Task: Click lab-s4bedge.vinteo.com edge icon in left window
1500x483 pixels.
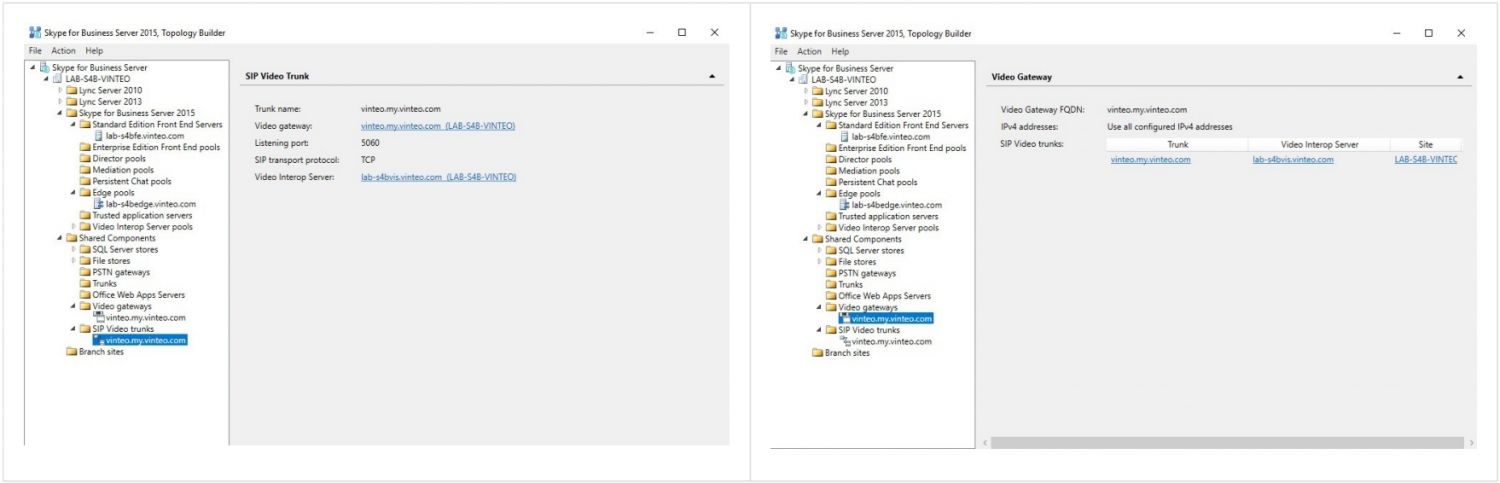Action: click(99, 204)
